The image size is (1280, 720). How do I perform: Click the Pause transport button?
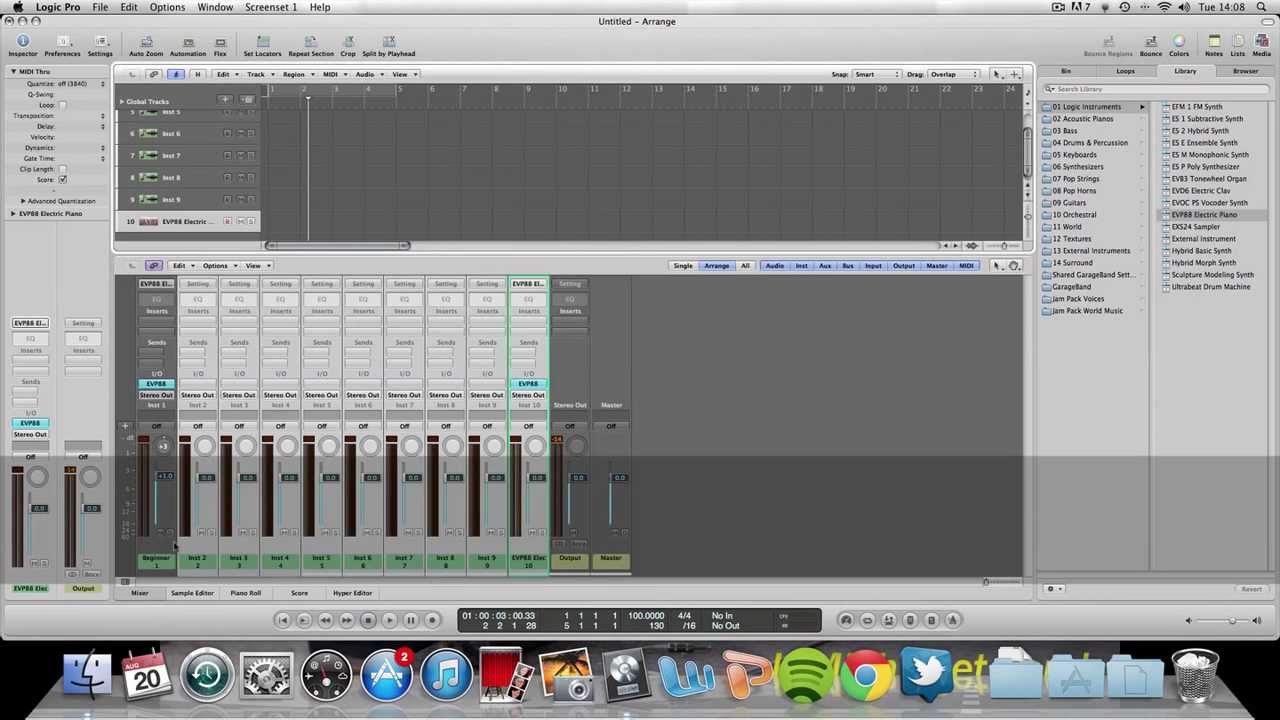(x=410, y=620)
